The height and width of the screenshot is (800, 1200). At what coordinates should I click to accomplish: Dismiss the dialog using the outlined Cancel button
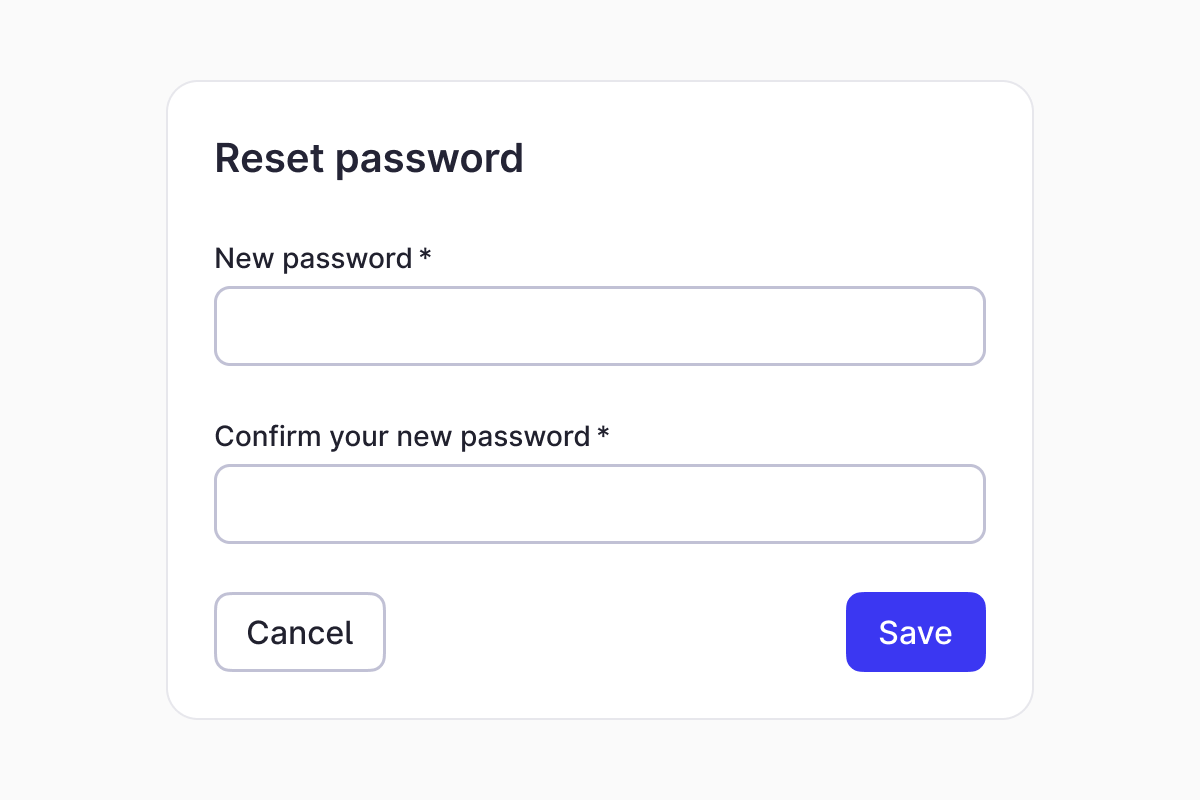click(x=300, y=632)
